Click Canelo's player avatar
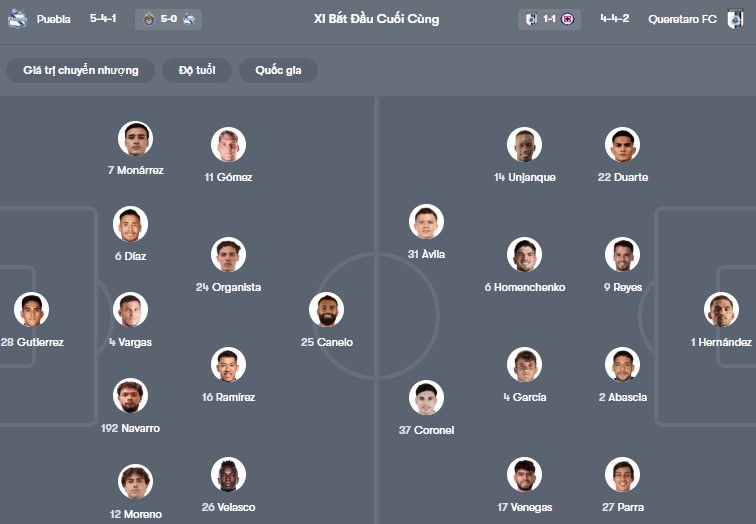 click(327, 310)
